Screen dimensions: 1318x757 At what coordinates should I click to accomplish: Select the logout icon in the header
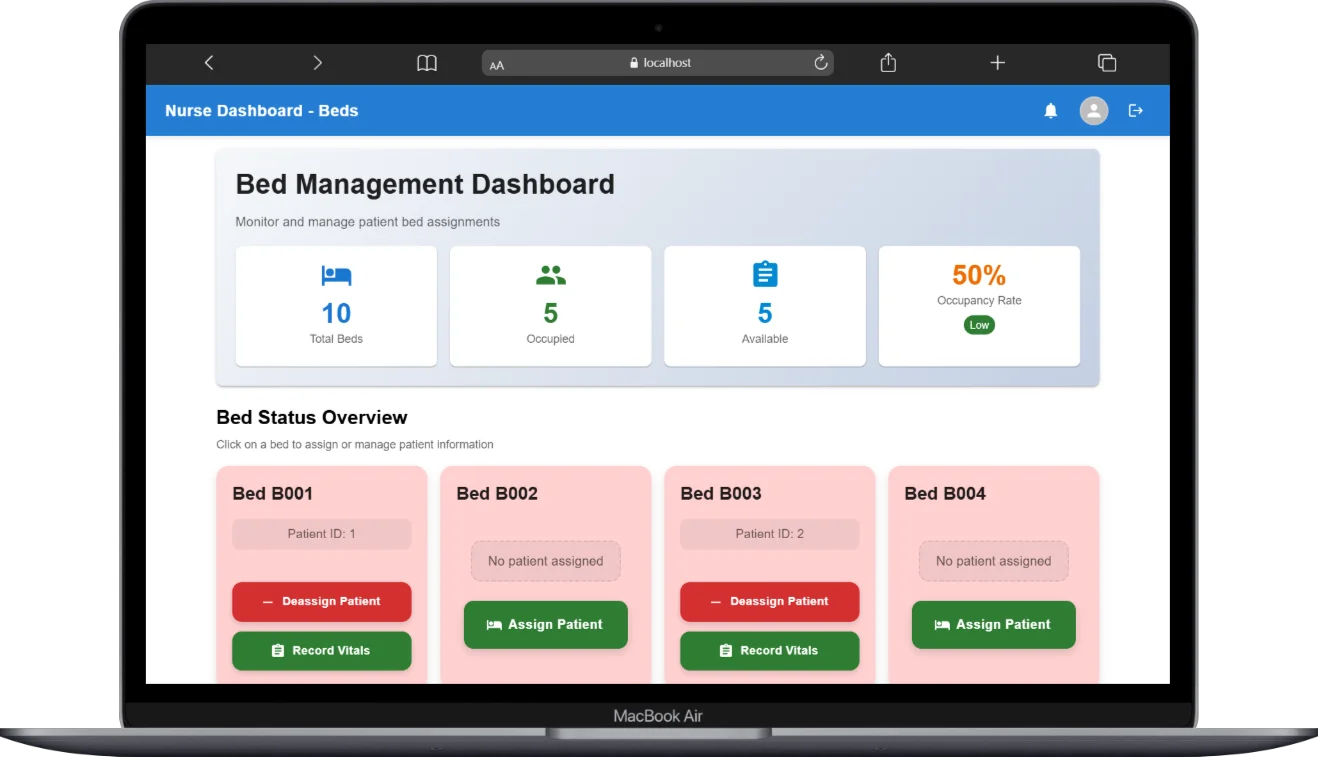1135,110
